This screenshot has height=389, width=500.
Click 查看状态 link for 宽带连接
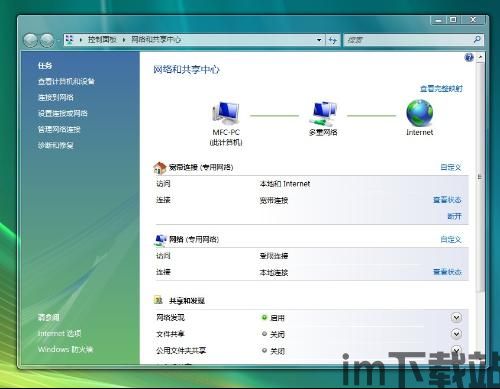click(447, 200)
